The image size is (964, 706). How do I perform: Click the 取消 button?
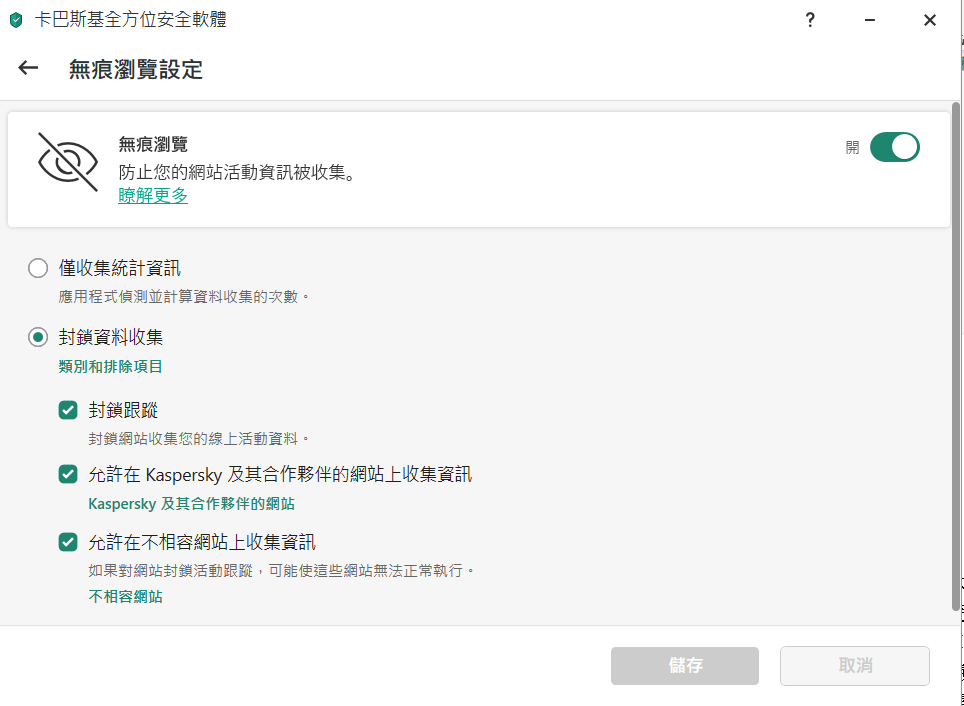point(855,666)
